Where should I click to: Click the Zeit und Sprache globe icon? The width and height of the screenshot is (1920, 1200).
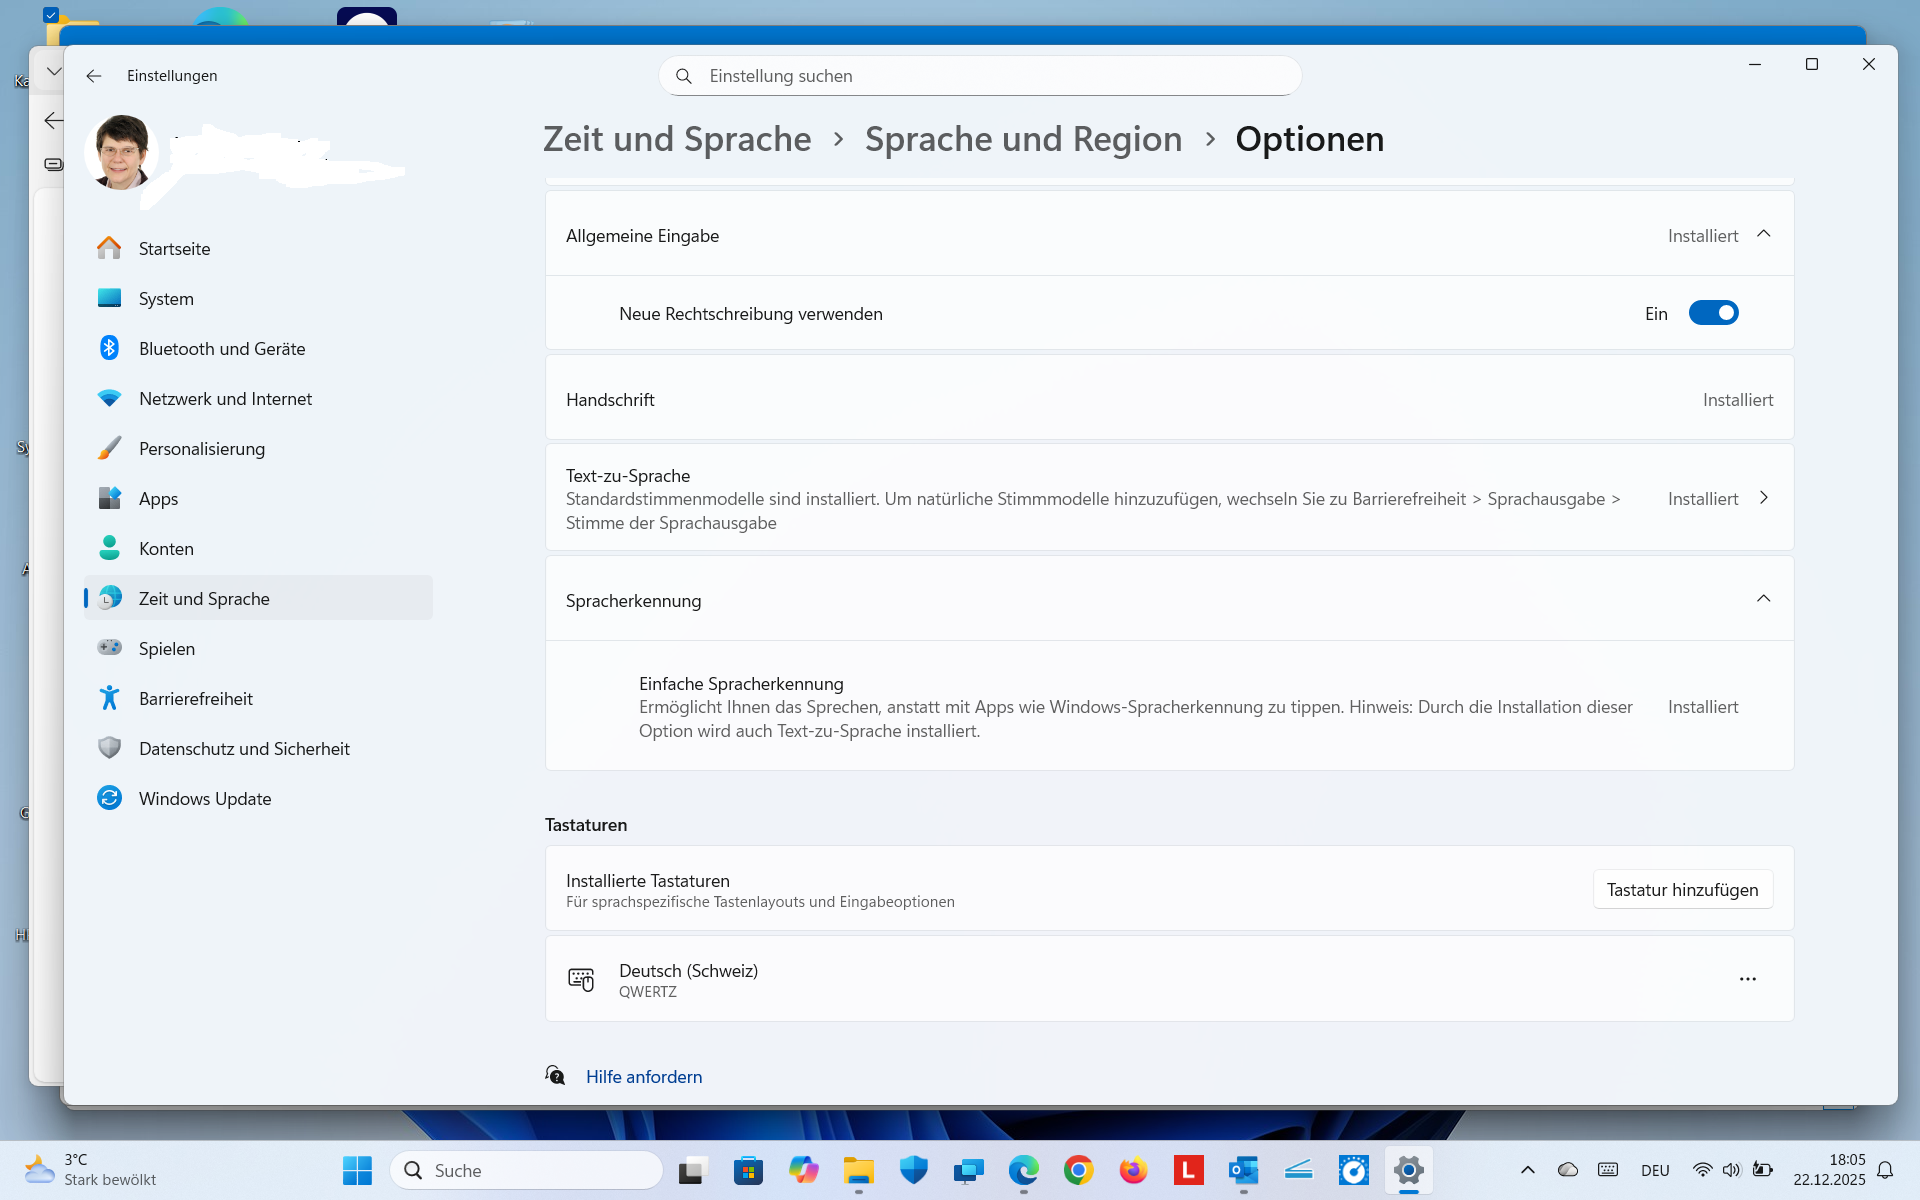point(109,598)
